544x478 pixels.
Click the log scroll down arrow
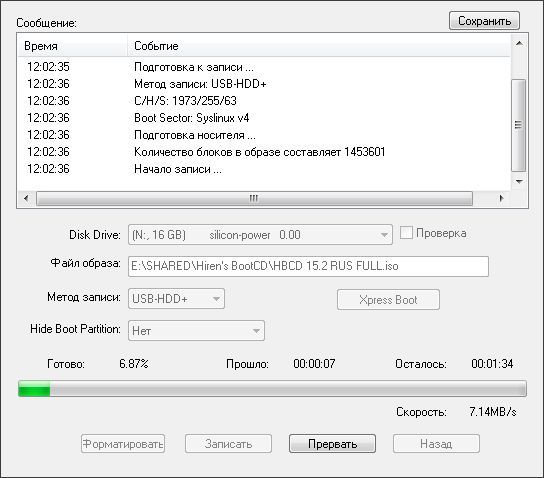[519, 181]
